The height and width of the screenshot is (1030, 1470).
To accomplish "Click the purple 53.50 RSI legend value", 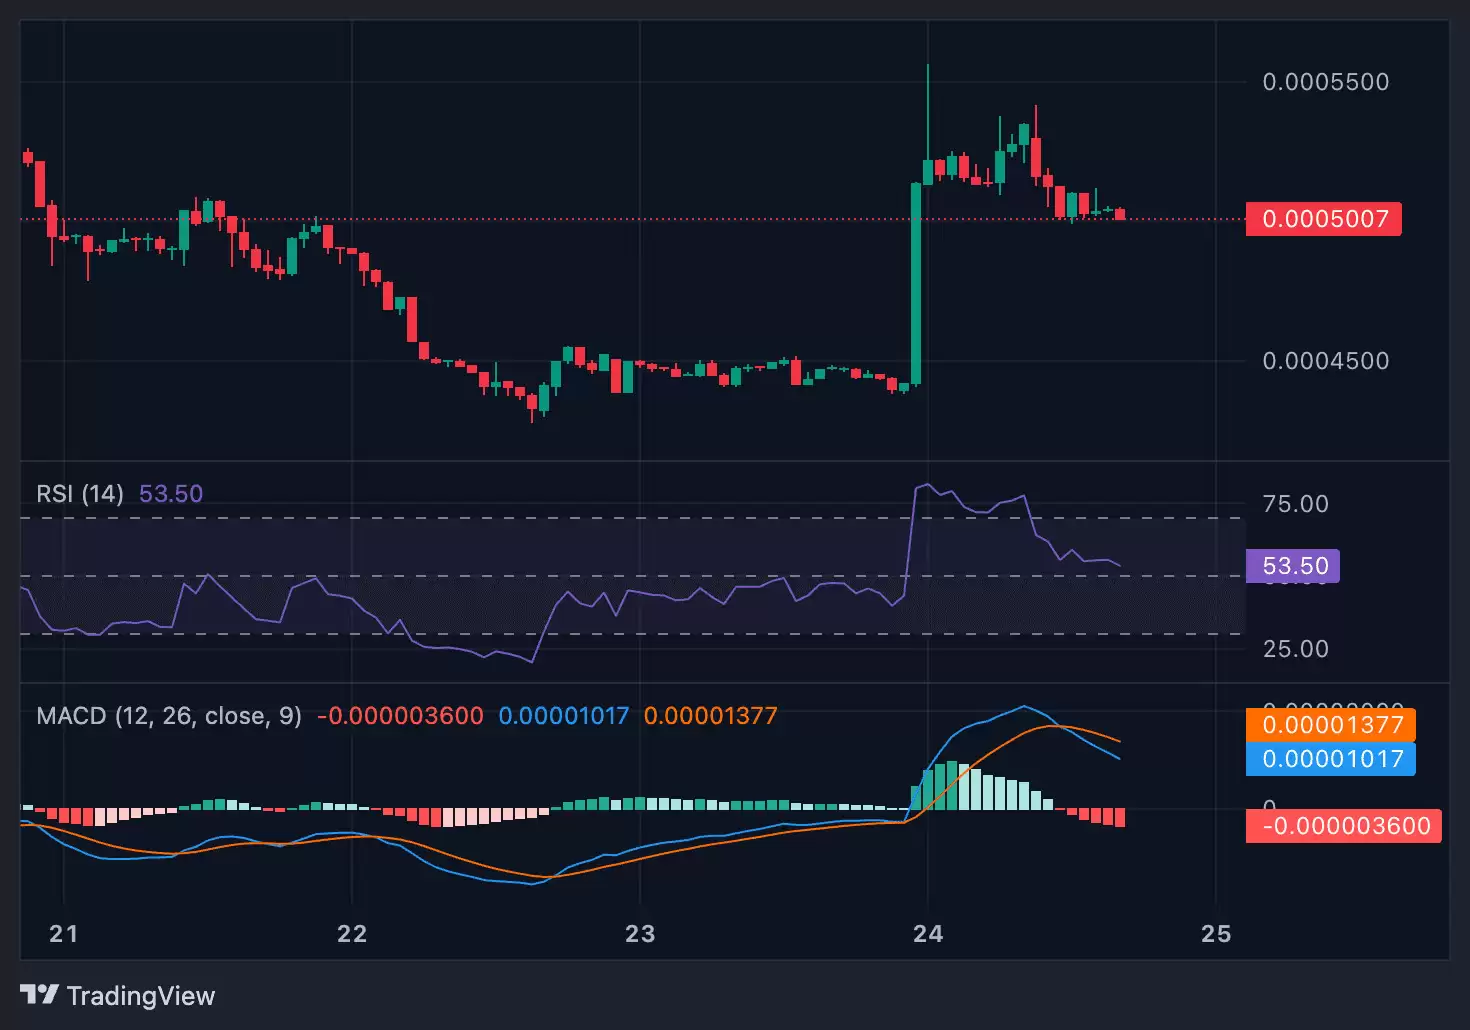I will point(171,494).
